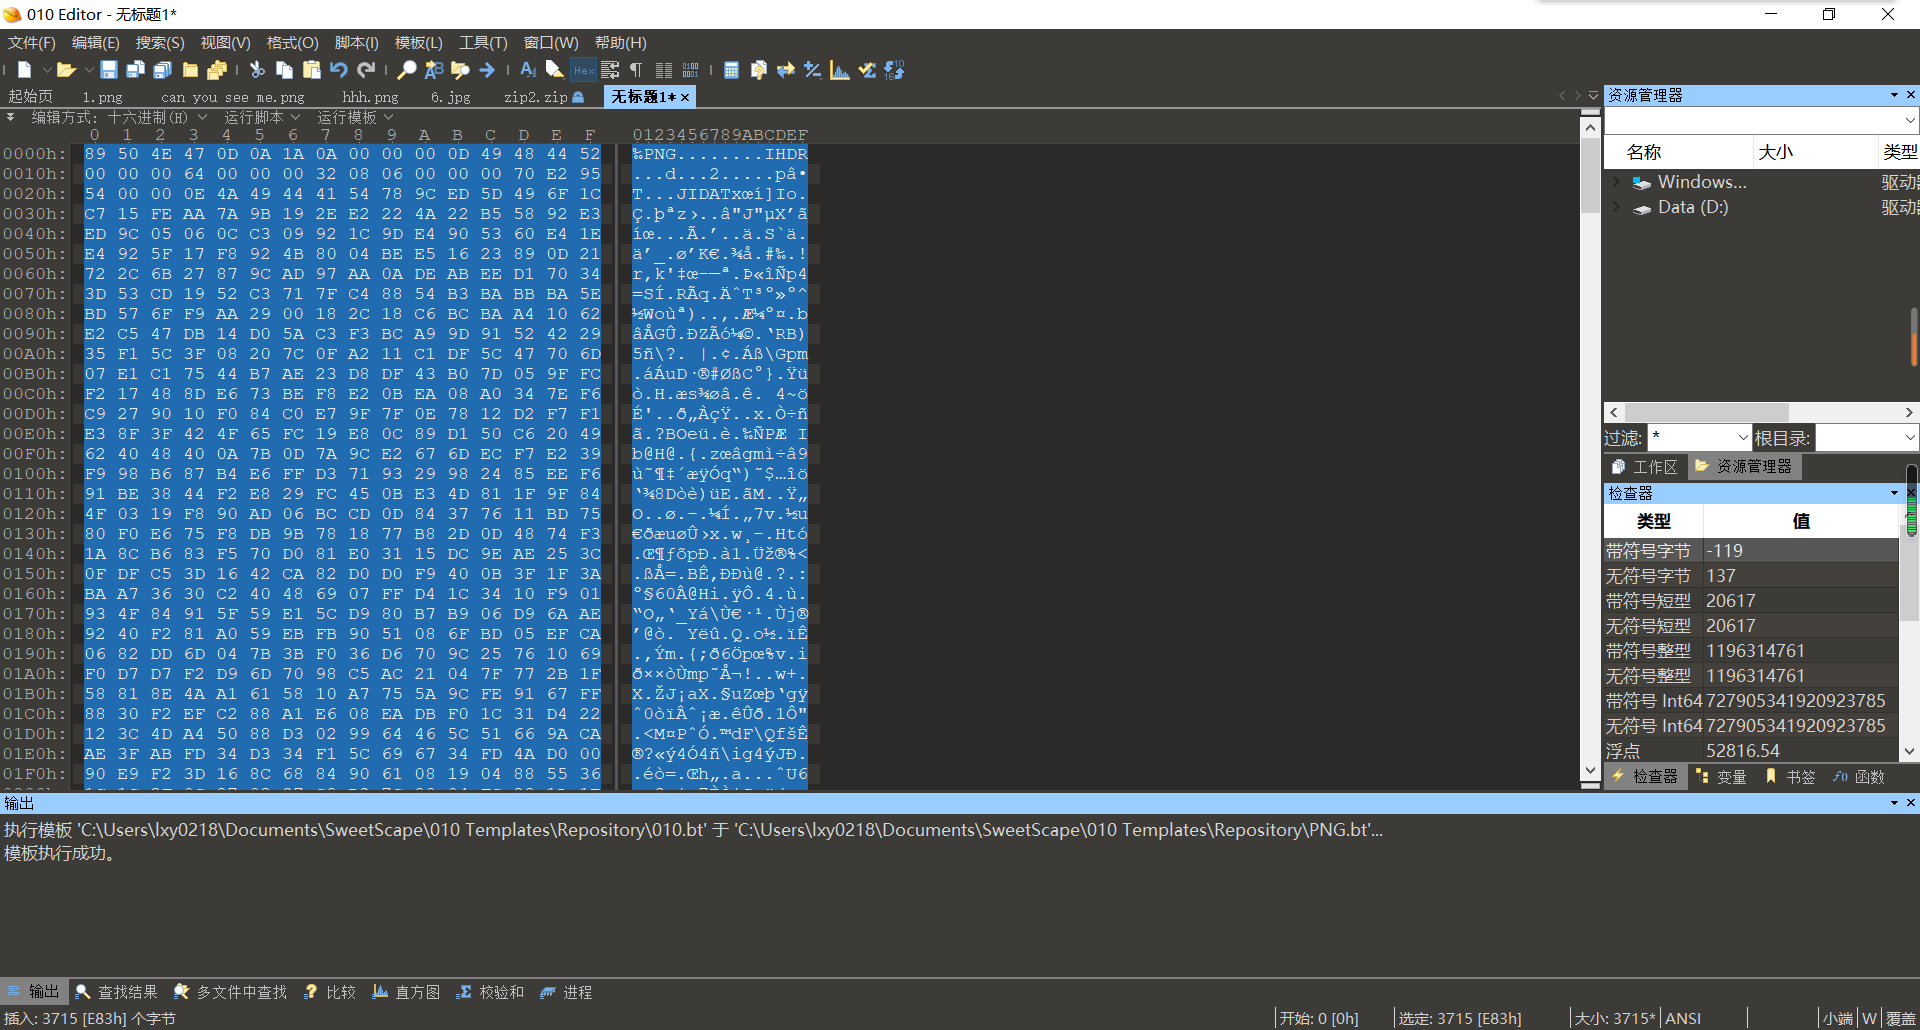1920x1030 pixels.
Task: Open the Calculator tool icon
Action: [x=731, y=70]
